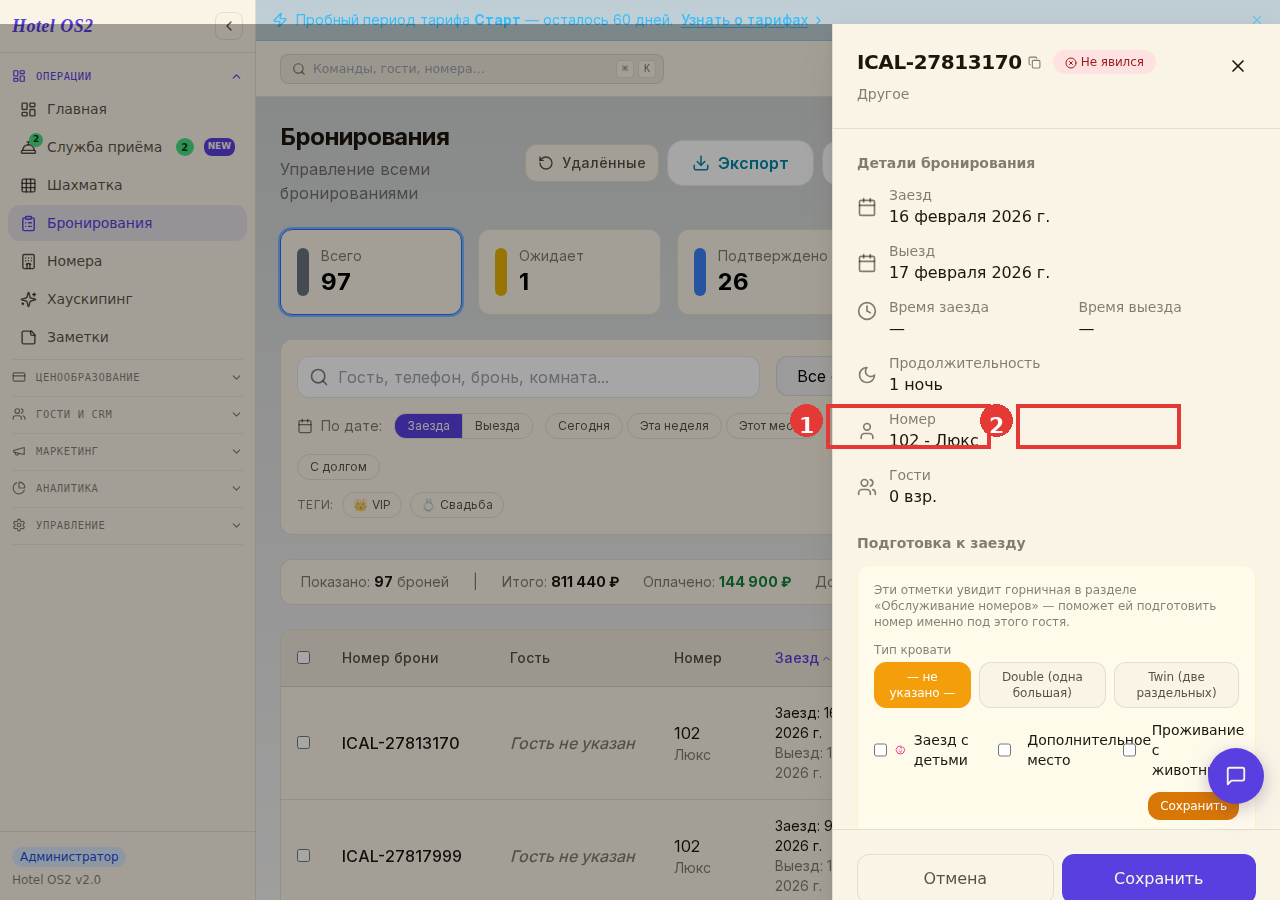Switch date filter to Выезда

(x=497, y=426)
